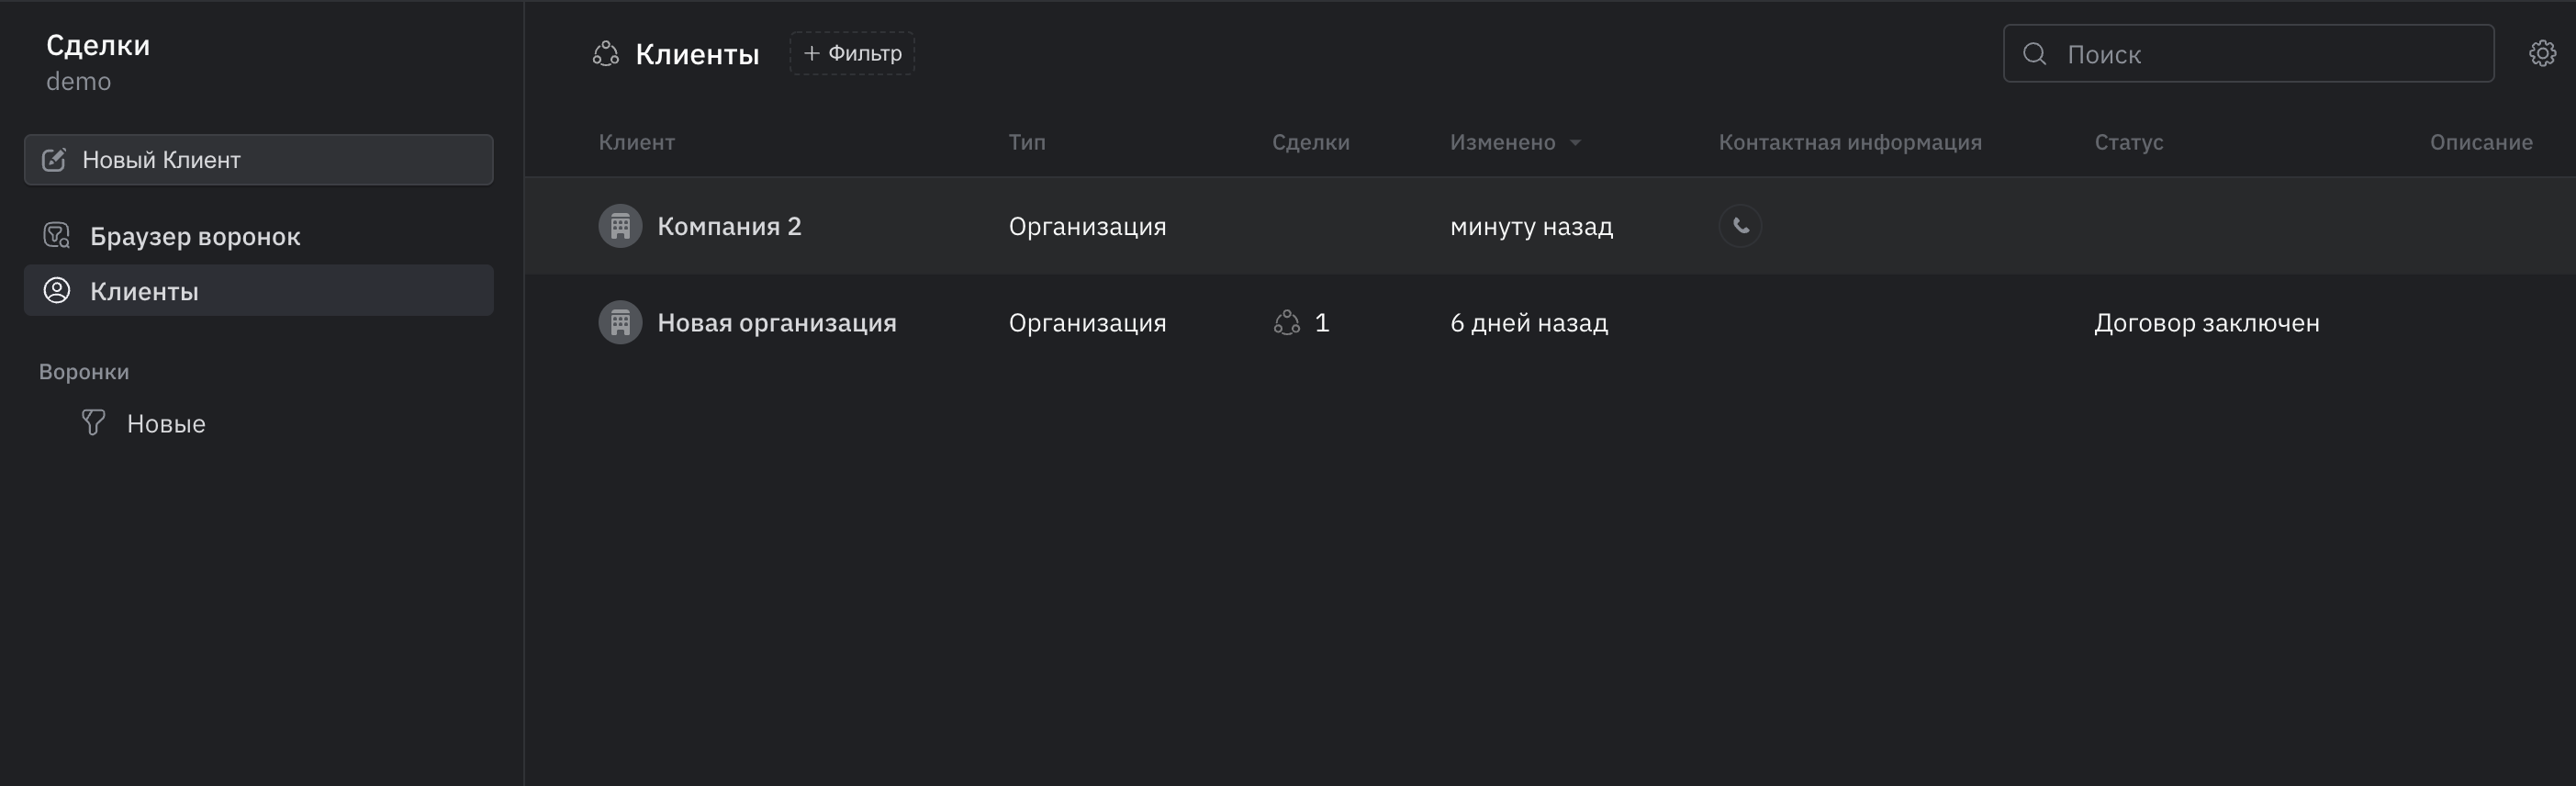Image resolution: width=2576 pixels, height=786 pixels.
Task: Open the Компания 2 client row
Action: point(1550,226)
